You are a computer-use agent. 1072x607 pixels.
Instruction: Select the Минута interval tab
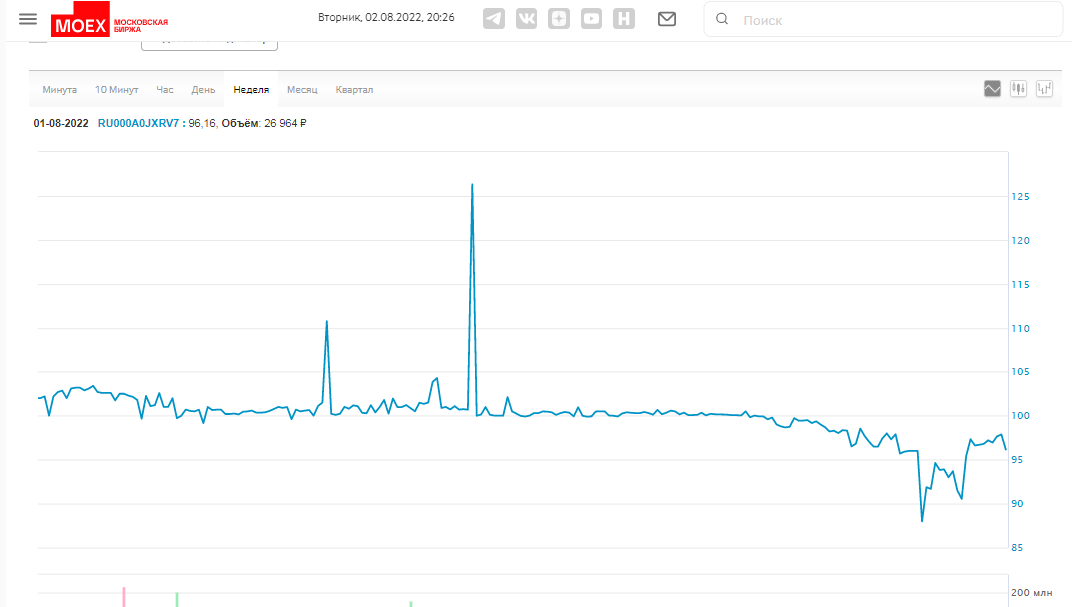point(59,90)
